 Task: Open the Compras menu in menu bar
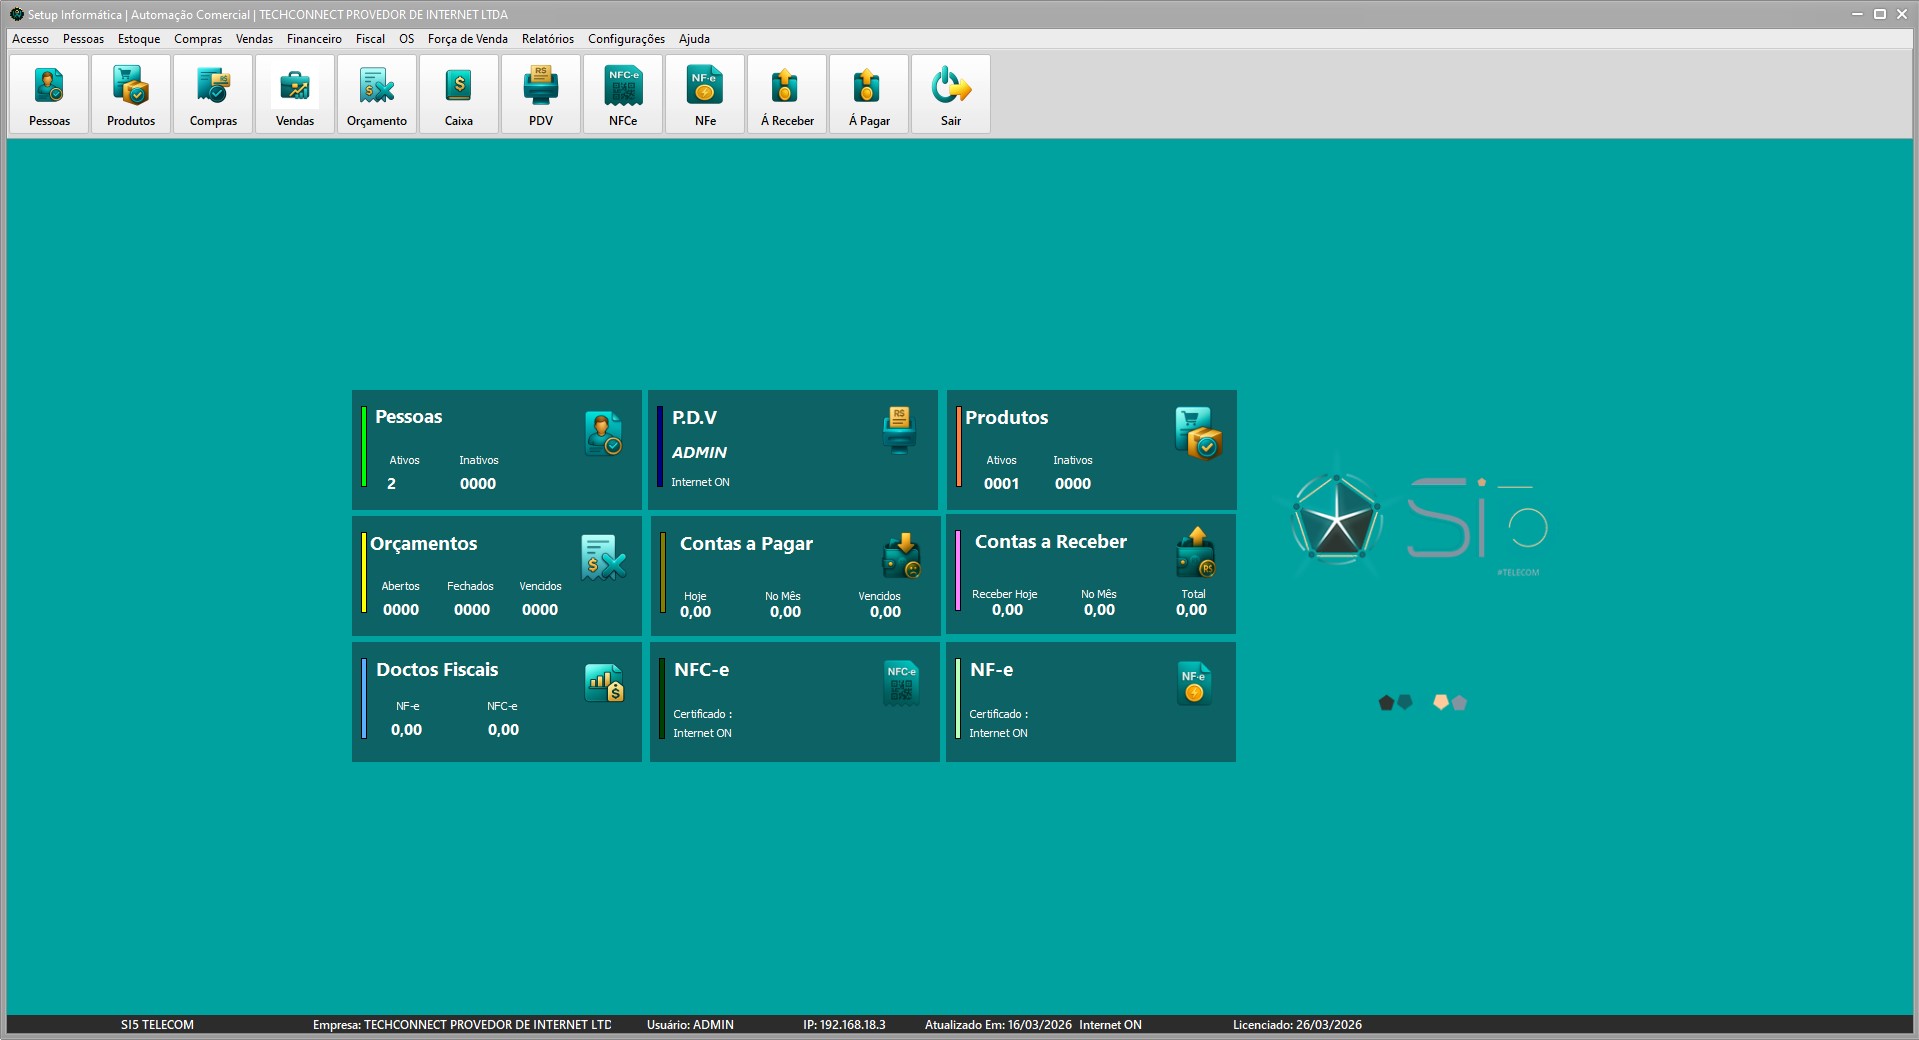pos(198,39)
